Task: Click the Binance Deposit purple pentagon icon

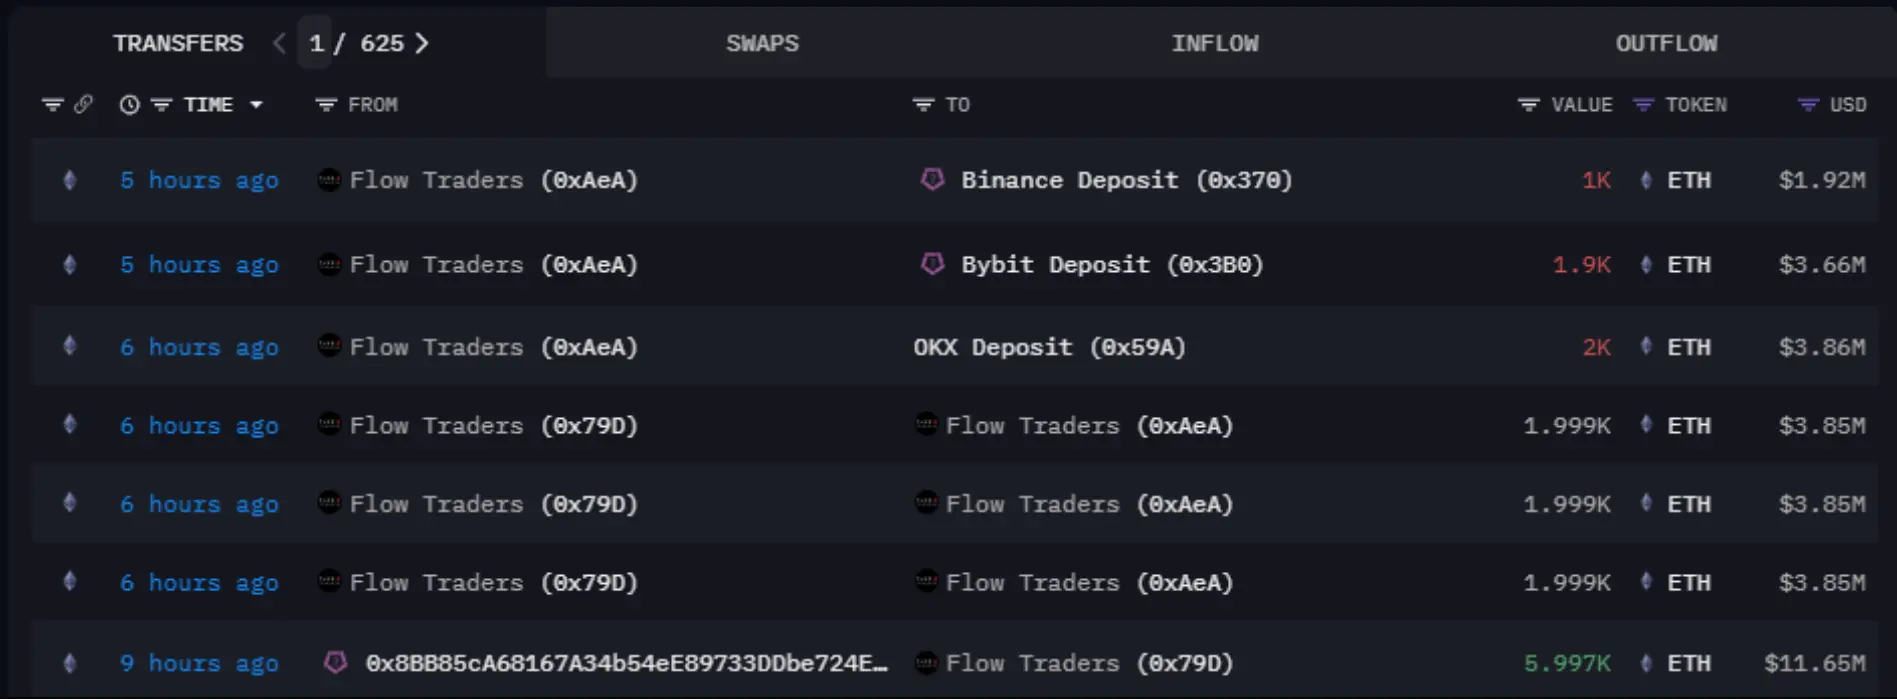Action: (933, 180)
